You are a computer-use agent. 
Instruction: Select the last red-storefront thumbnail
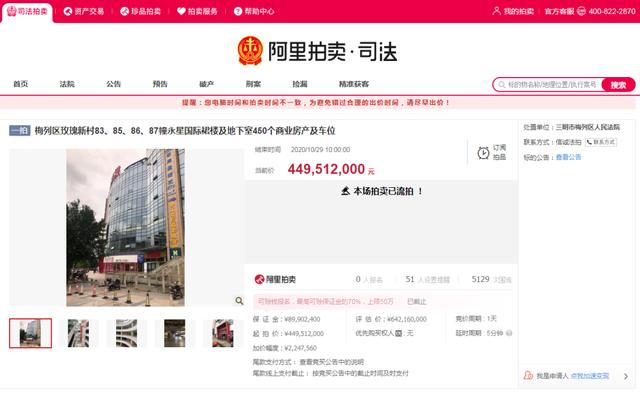(x=223, y=333)
